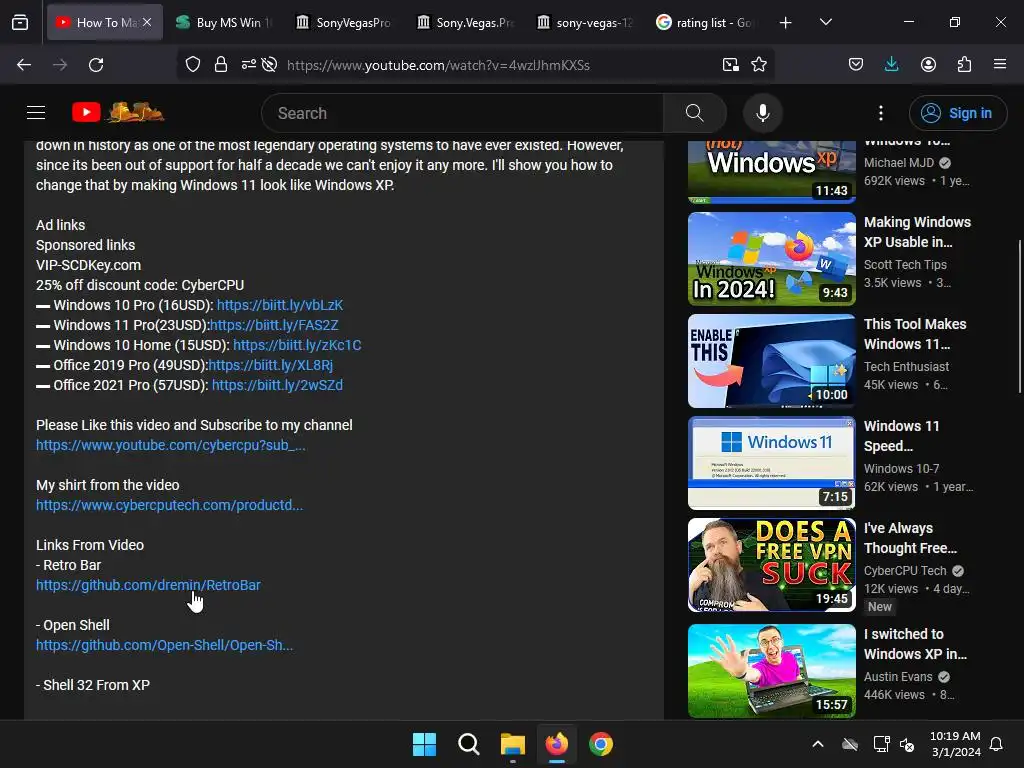Viewport: 1024px width, 768px height.
Task: Open the site permissions icon in the address bar
Action: tap(248, 65)
